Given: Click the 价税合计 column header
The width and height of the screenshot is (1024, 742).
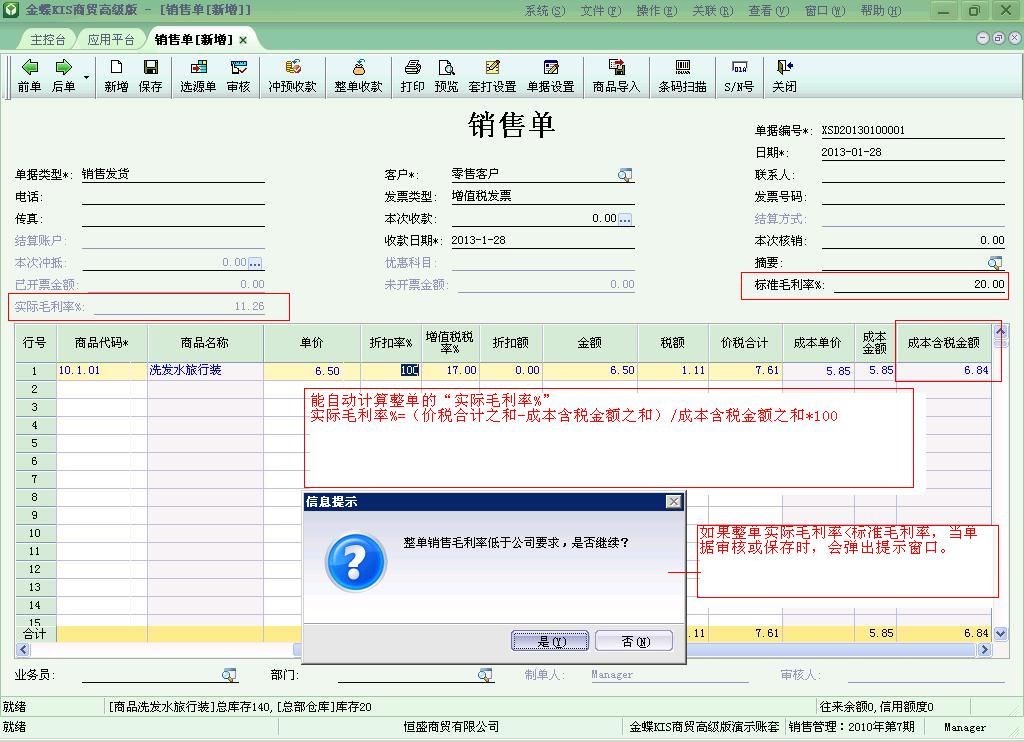Looking at the screenshot, I should pos(744,343).
